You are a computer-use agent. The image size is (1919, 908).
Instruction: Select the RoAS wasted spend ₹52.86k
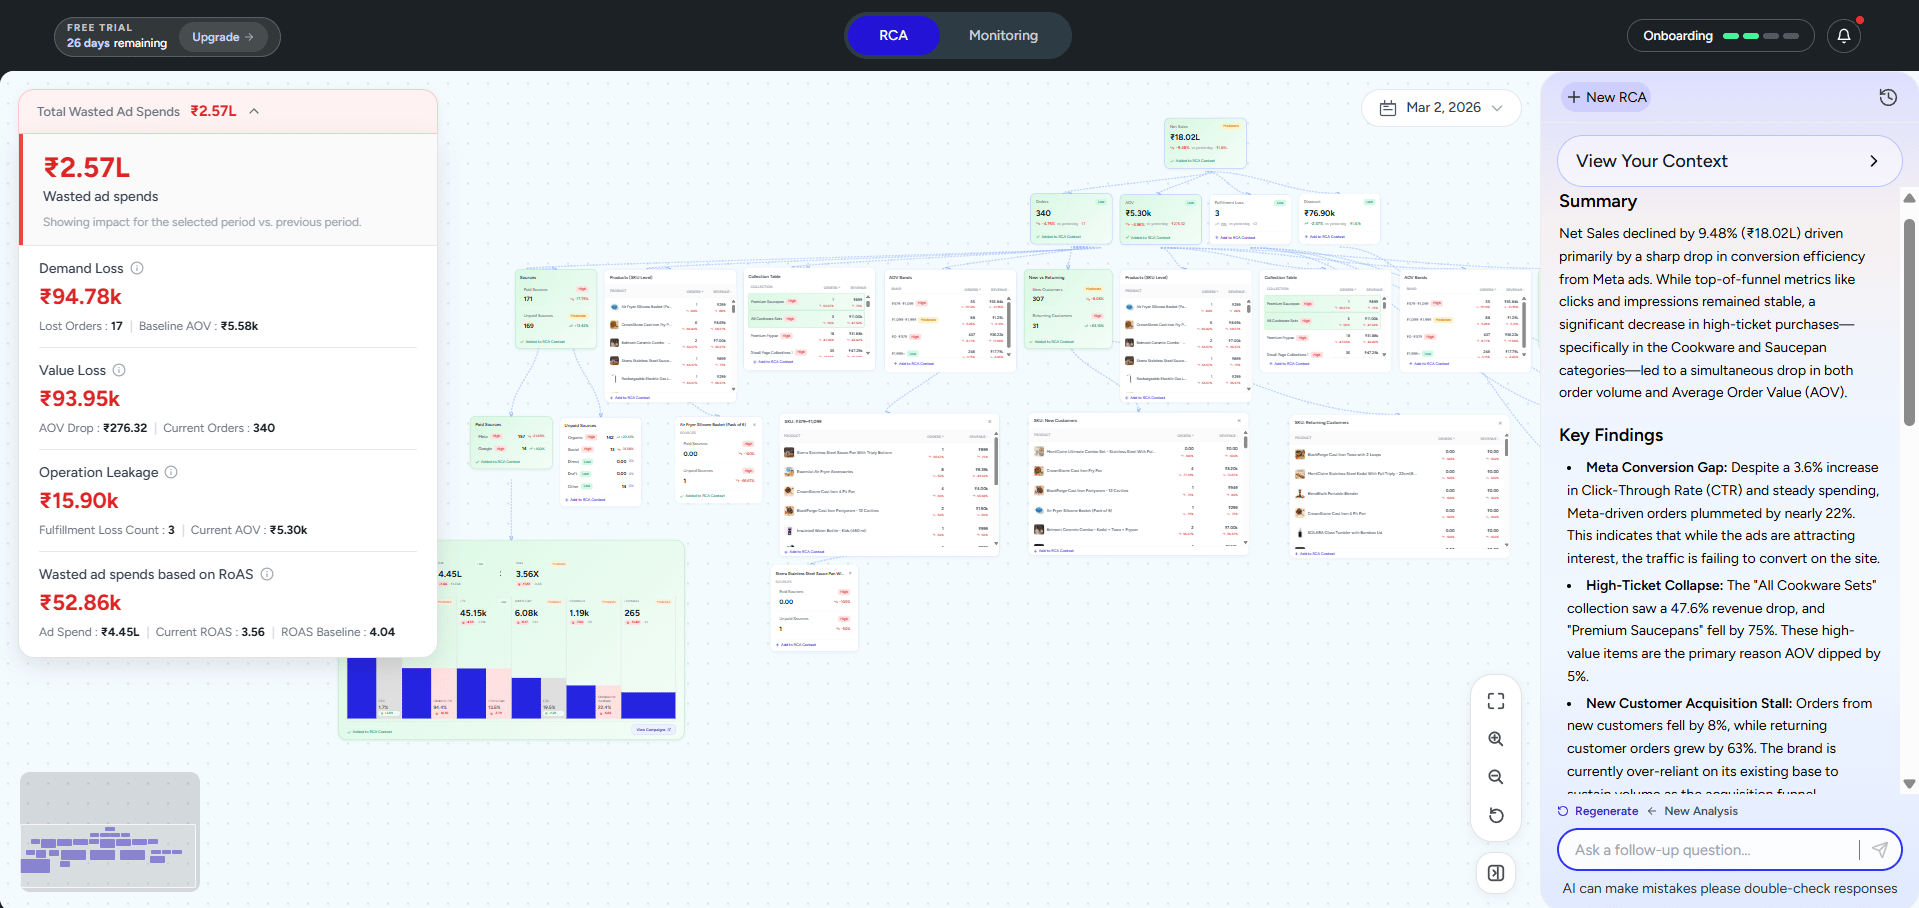click(x=80, y=602)
